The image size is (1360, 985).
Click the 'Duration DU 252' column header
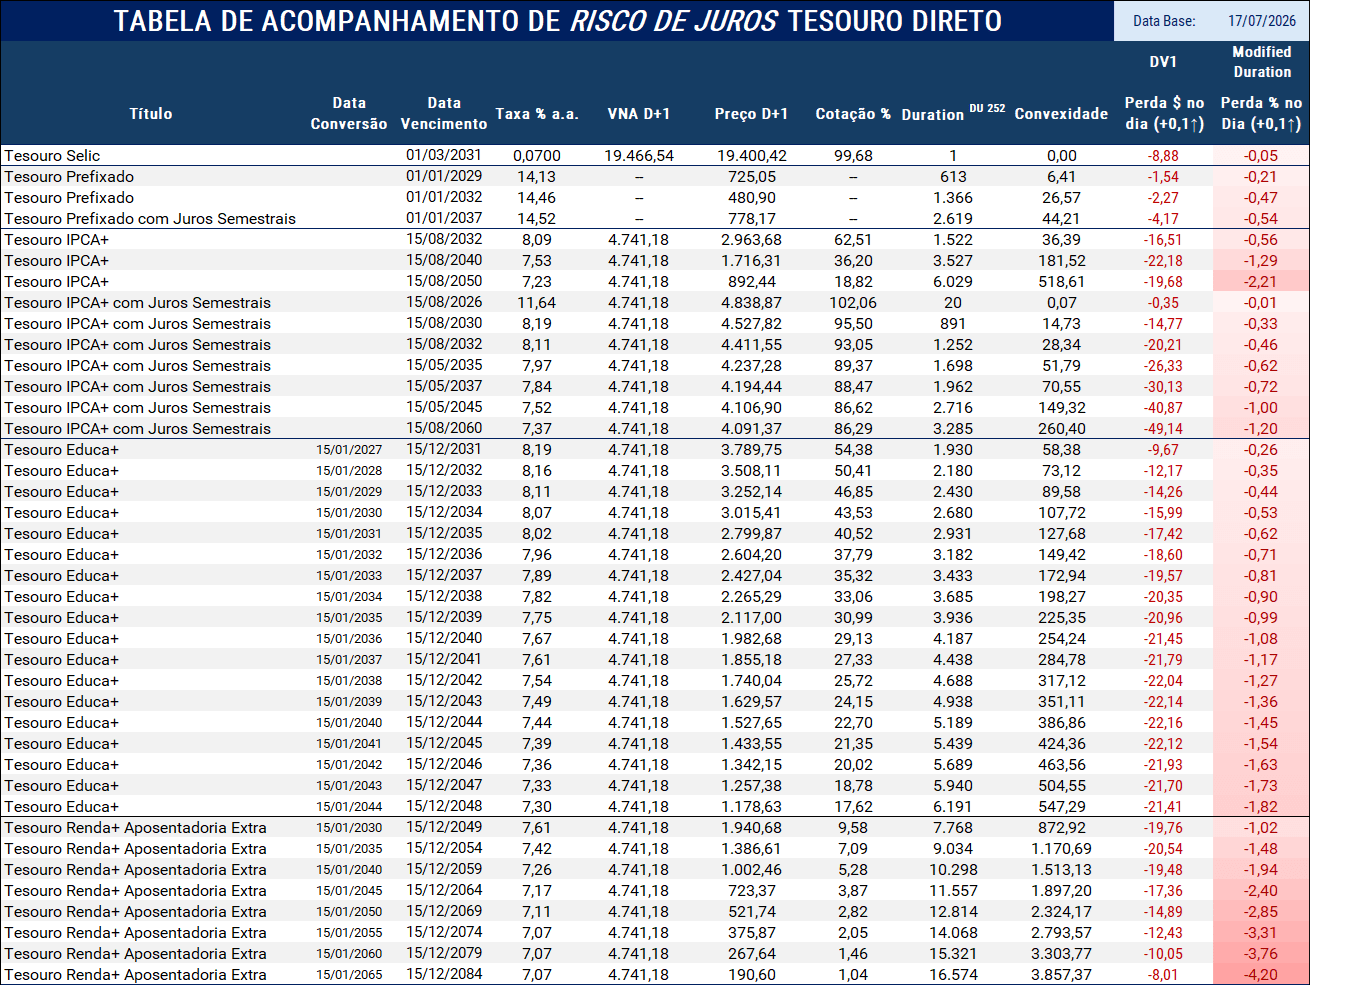(x=953, y=113)
